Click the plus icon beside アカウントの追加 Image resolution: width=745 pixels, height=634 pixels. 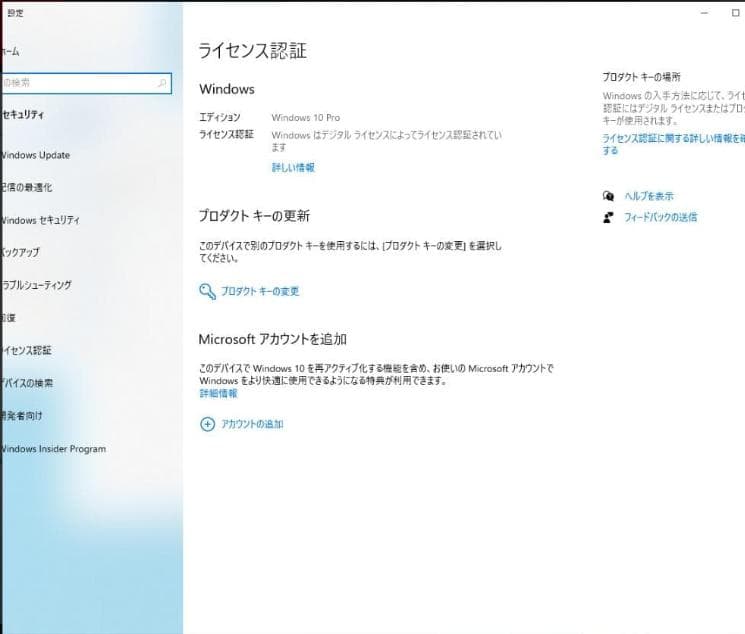pyautogui.click(x=207, y=424)
